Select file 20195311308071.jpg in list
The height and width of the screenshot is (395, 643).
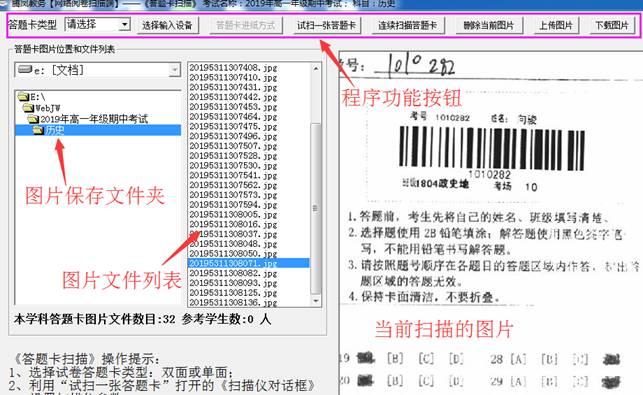[249, 263]
